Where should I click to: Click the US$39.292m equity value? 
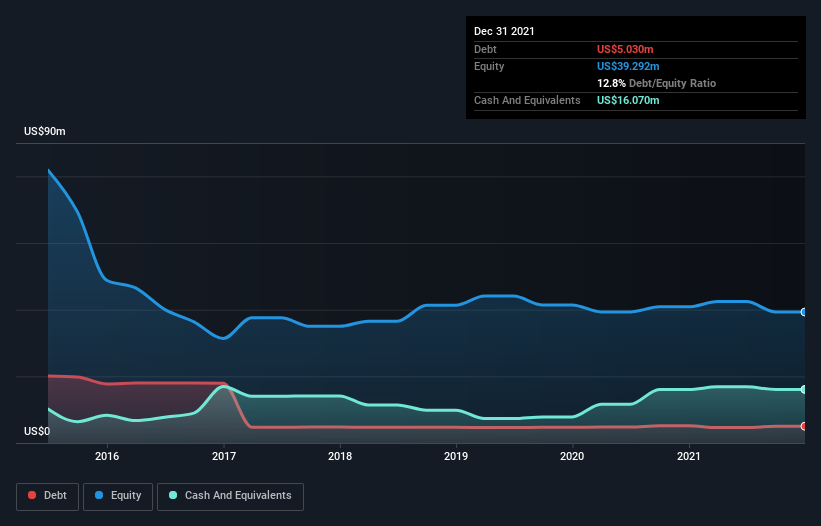(628, 66)
